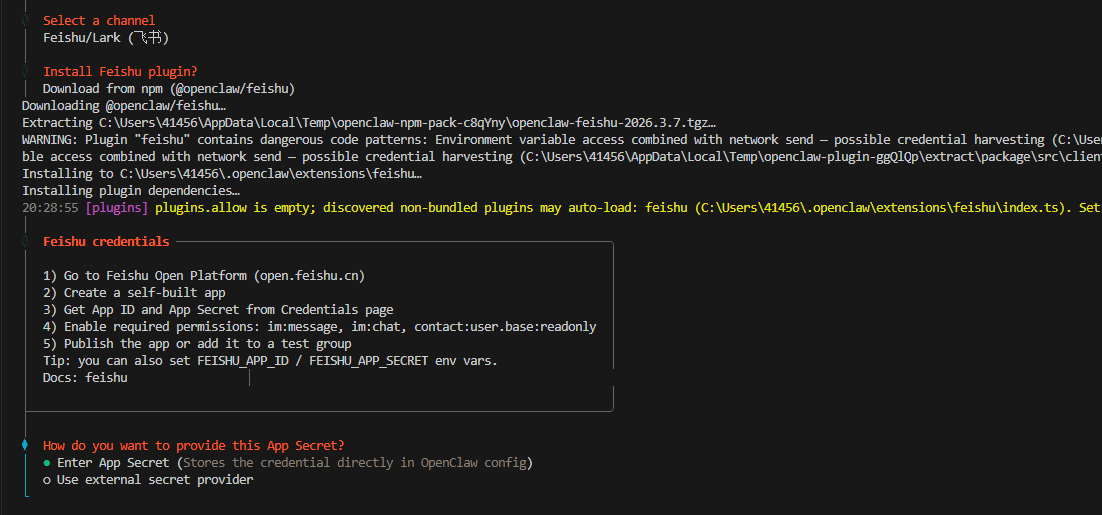1102x515 pixels.
Task: Click the Extracting openclaw-feishu-2026.3.7.tgz line
Action: click(369, 122)
